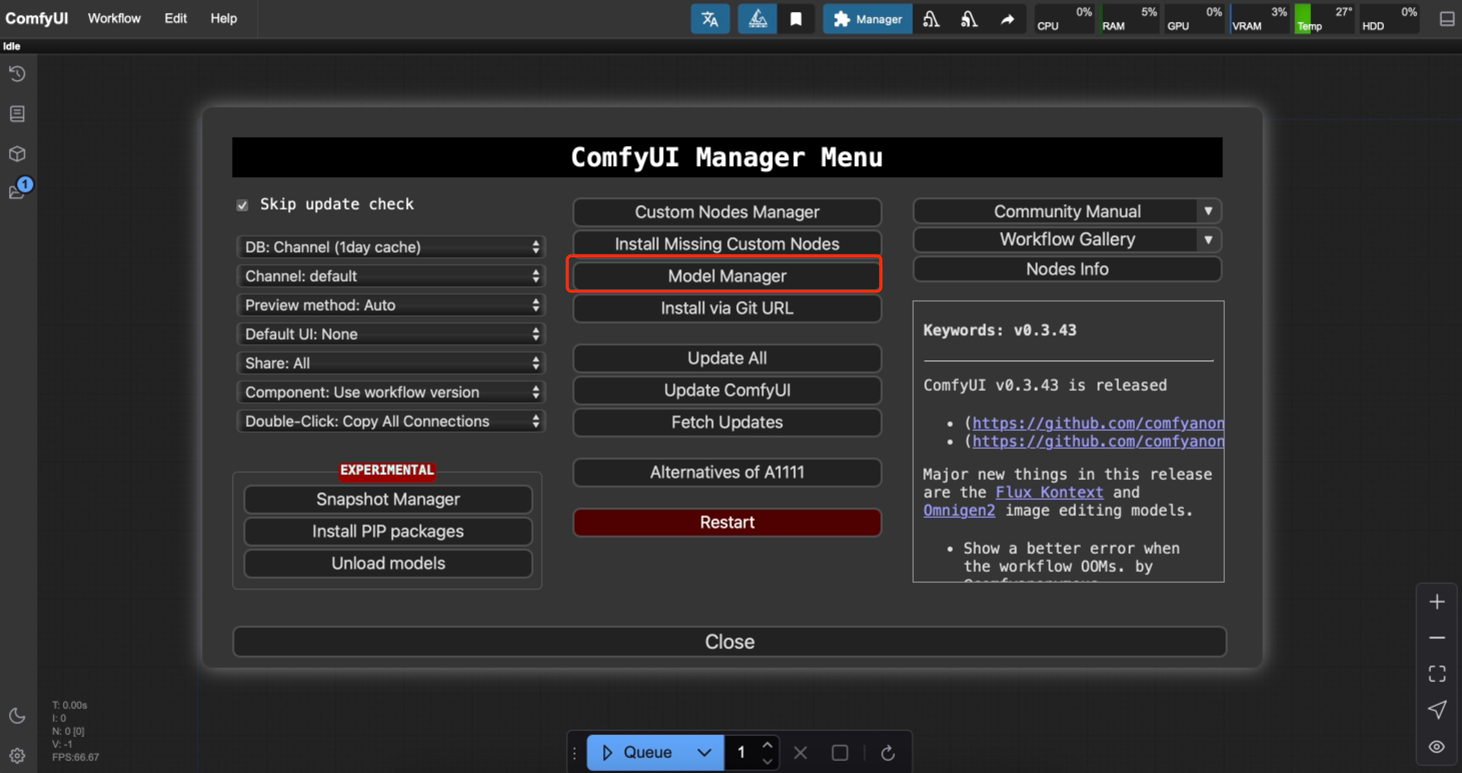Click the share arrow icon in toolbar
Screen dimensions: 1462x773
click(x=1007, y=19)
